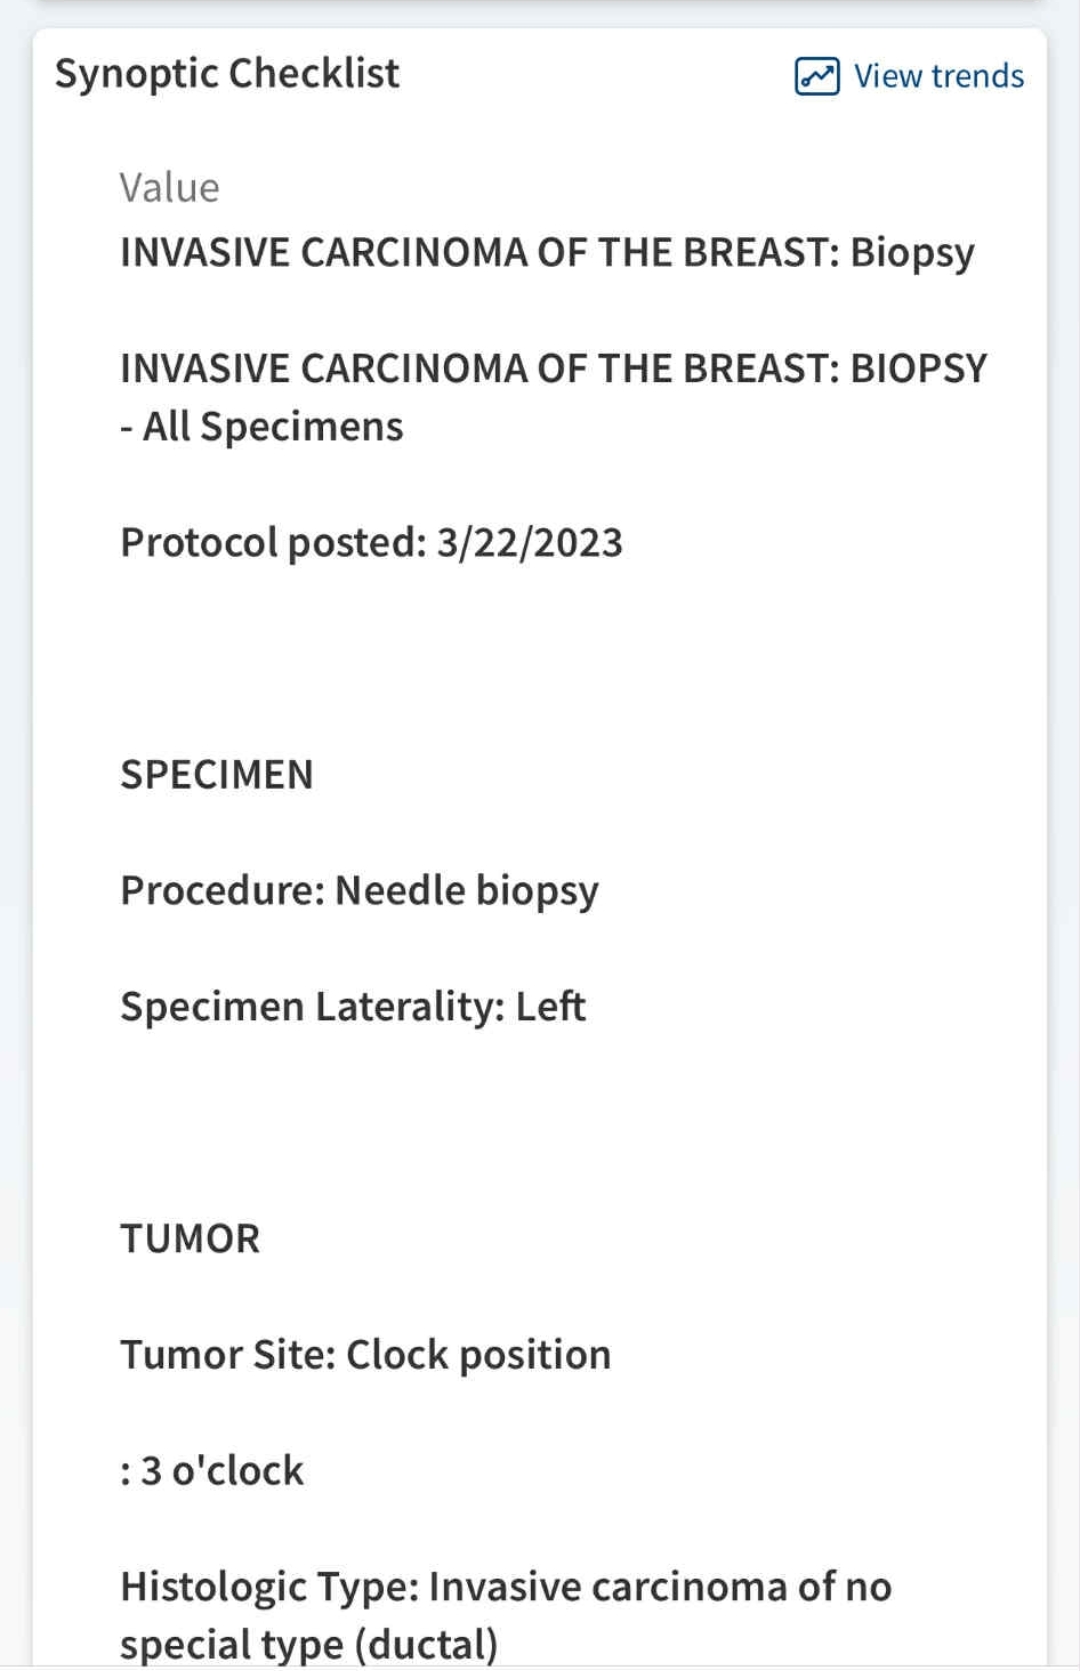This screenshot has width=1080, height=1671.
Task: Click the Needle biopsy value
Action: [467, 890]
